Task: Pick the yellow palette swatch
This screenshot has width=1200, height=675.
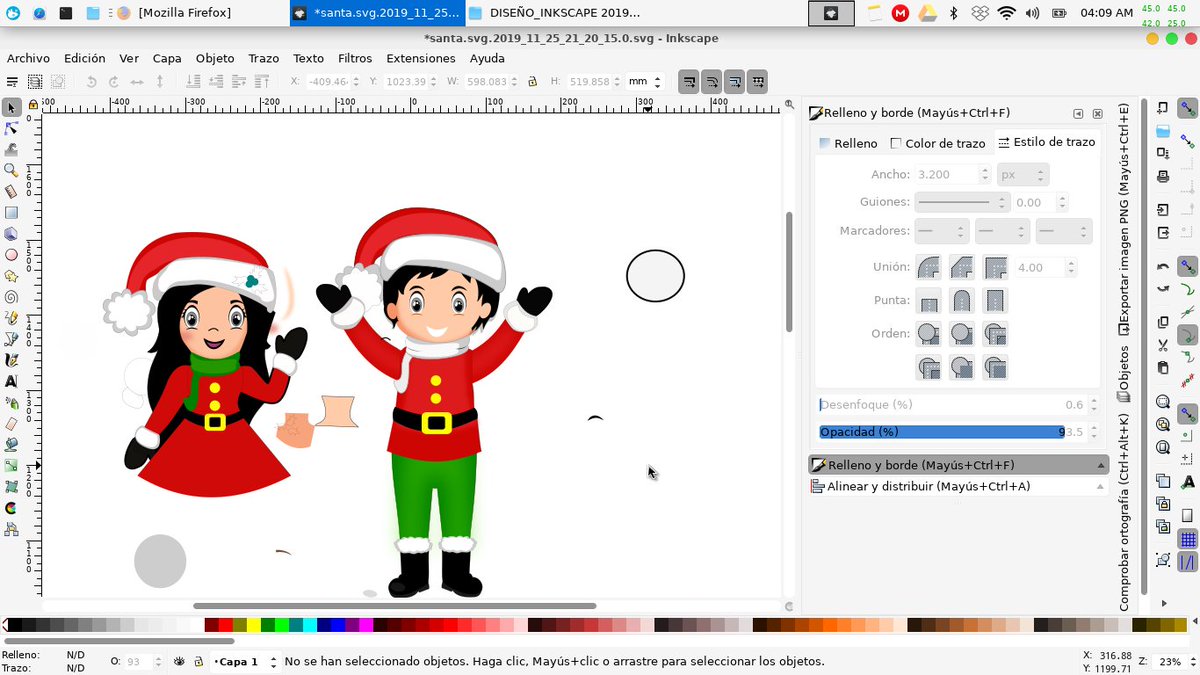Action: (253, 625)
